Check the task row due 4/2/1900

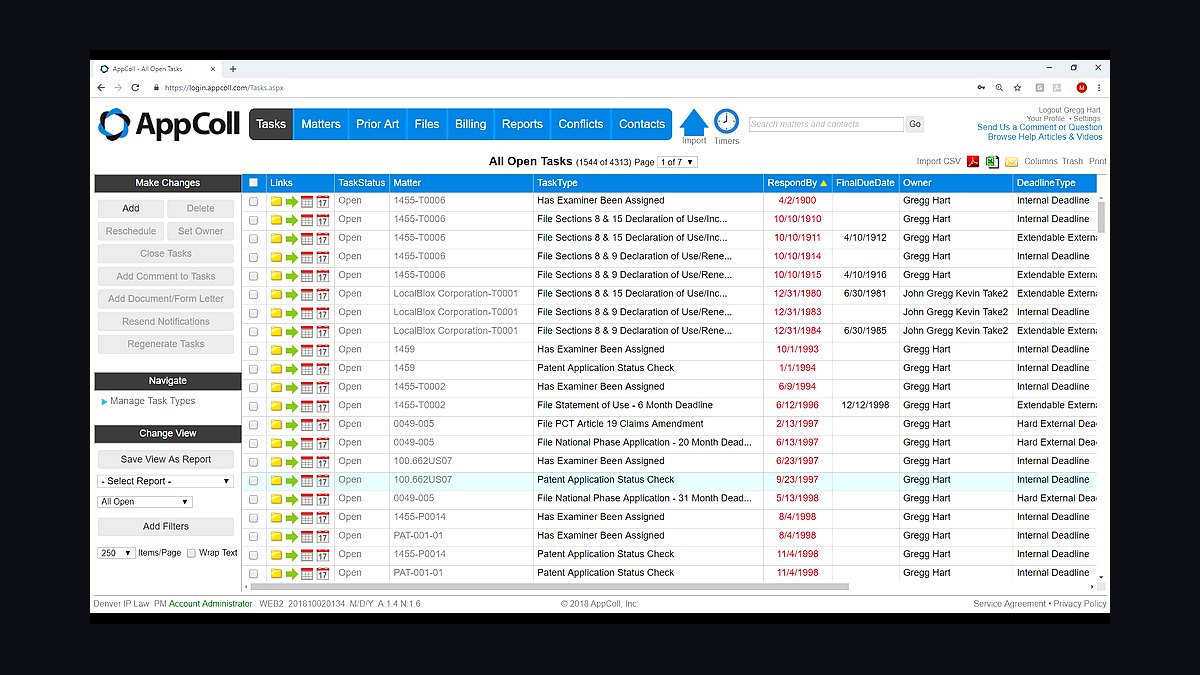[253, 201]
